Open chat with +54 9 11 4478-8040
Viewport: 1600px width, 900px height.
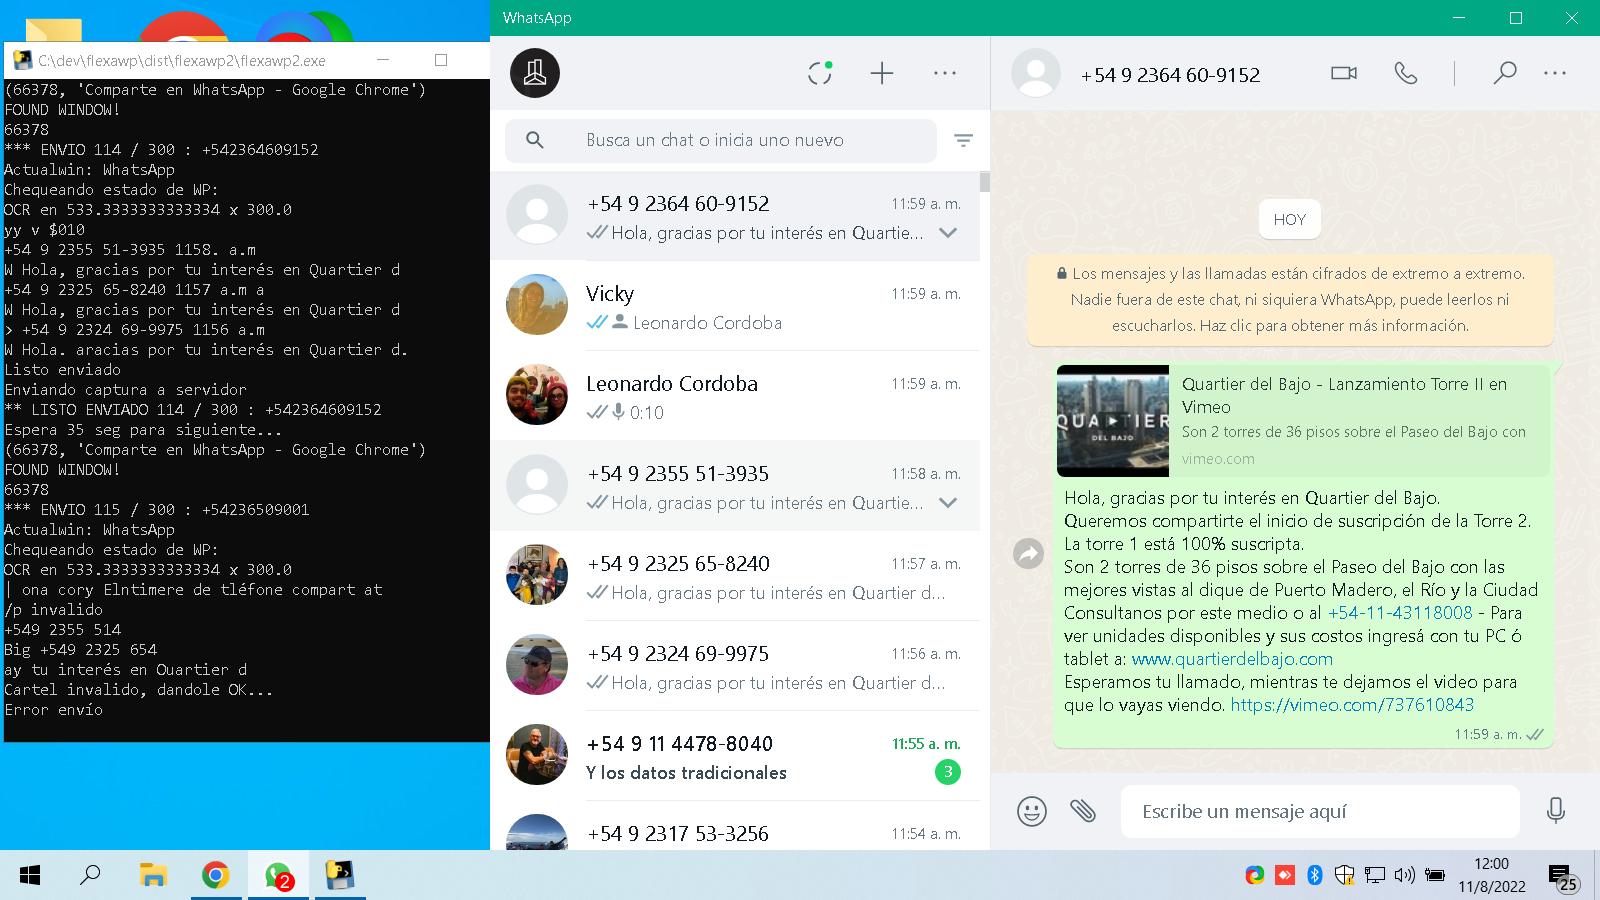click(735, 756)
